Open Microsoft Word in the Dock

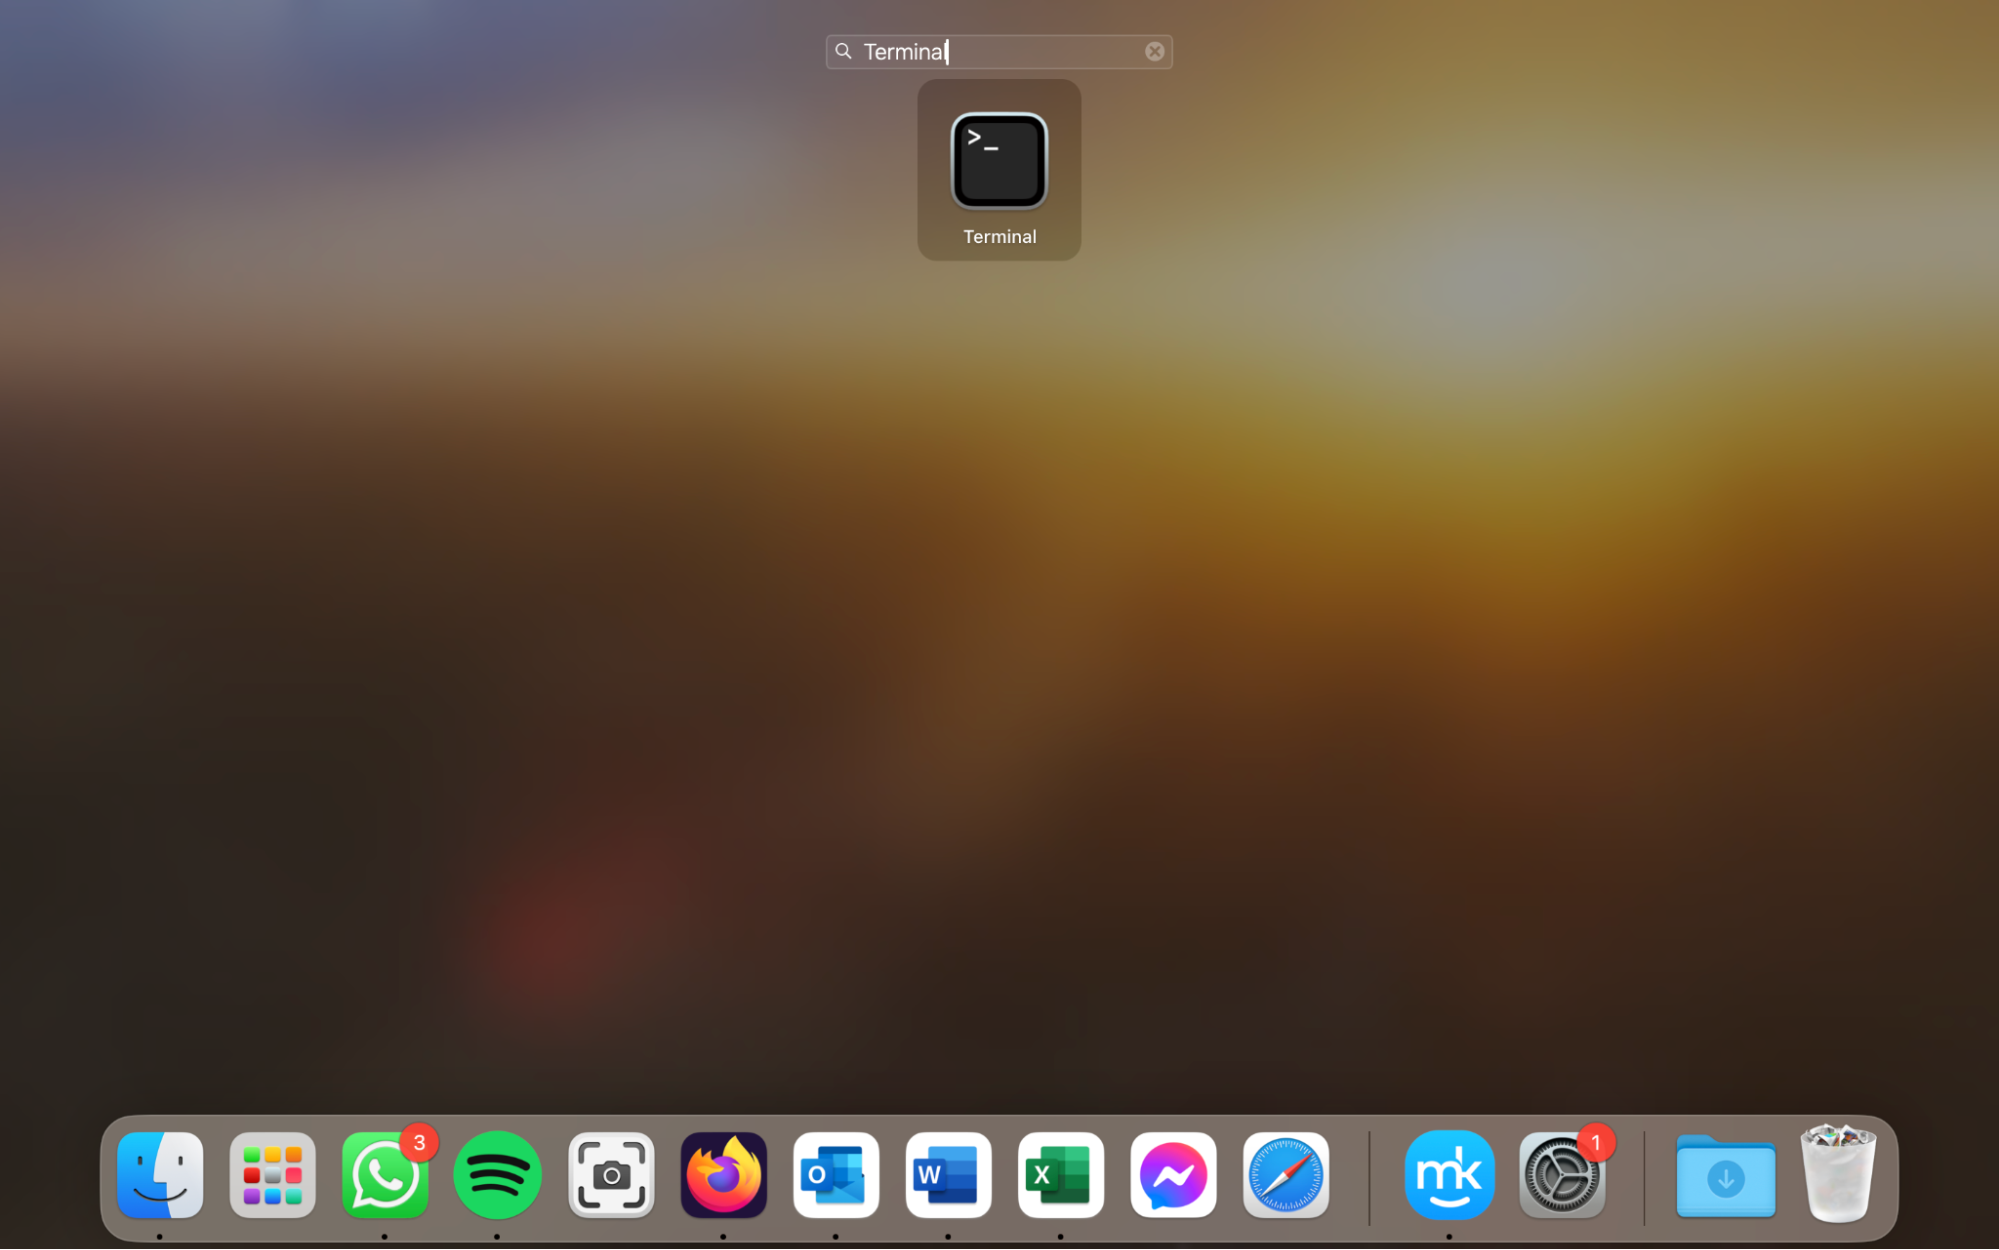pyautogui.click(x=948, y=1175)
